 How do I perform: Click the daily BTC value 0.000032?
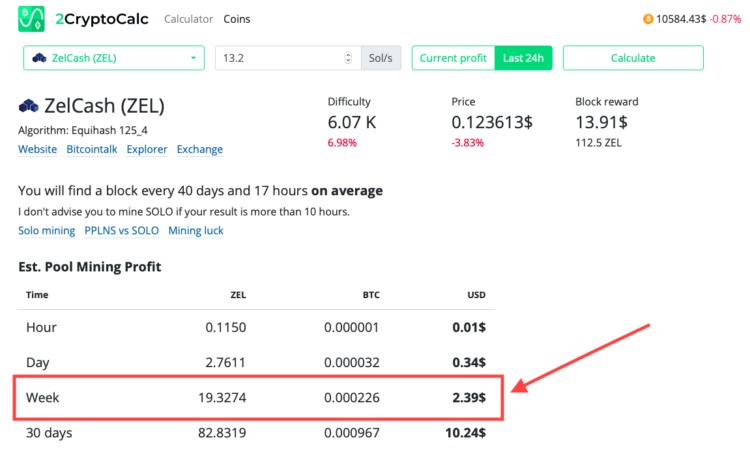tap(352, 363)
